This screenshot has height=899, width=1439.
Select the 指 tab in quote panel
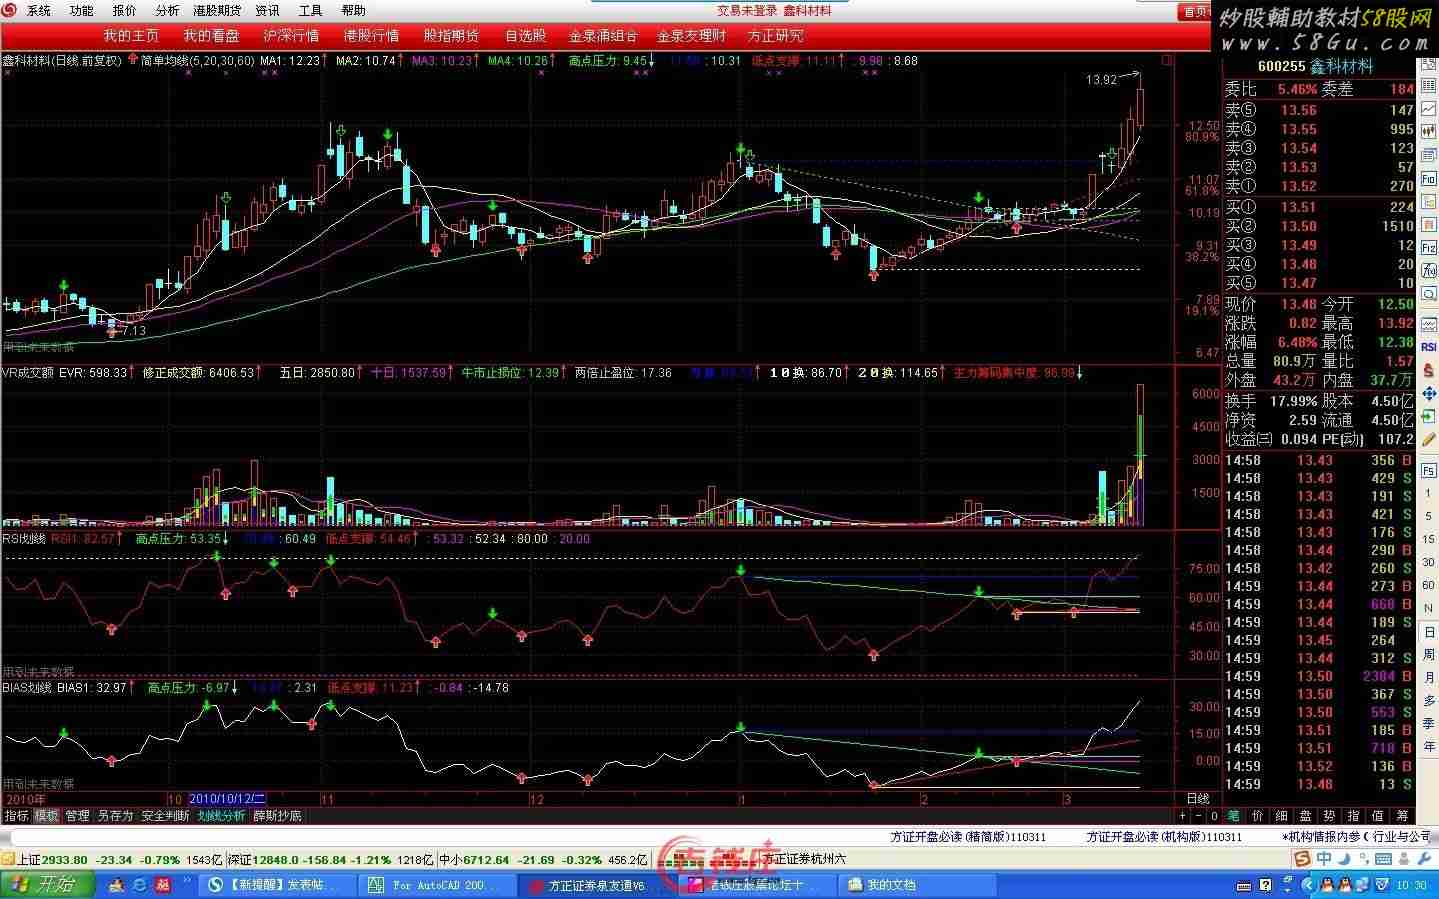1353,816
